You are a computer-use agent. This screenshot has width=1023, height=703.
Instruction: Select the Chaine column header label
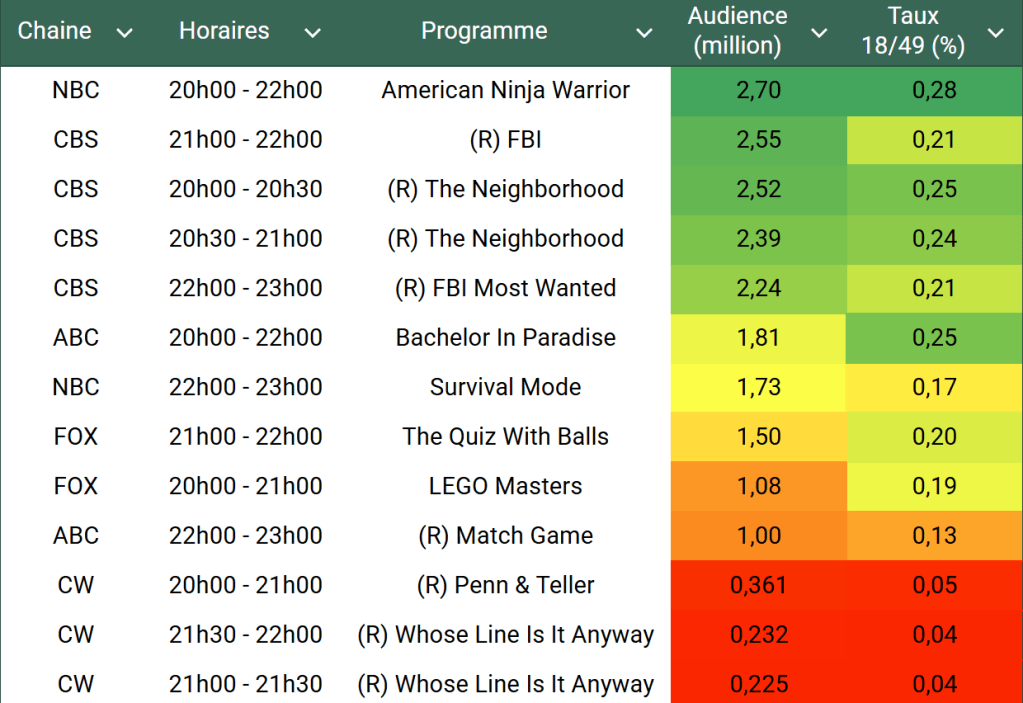pos(55,31)
